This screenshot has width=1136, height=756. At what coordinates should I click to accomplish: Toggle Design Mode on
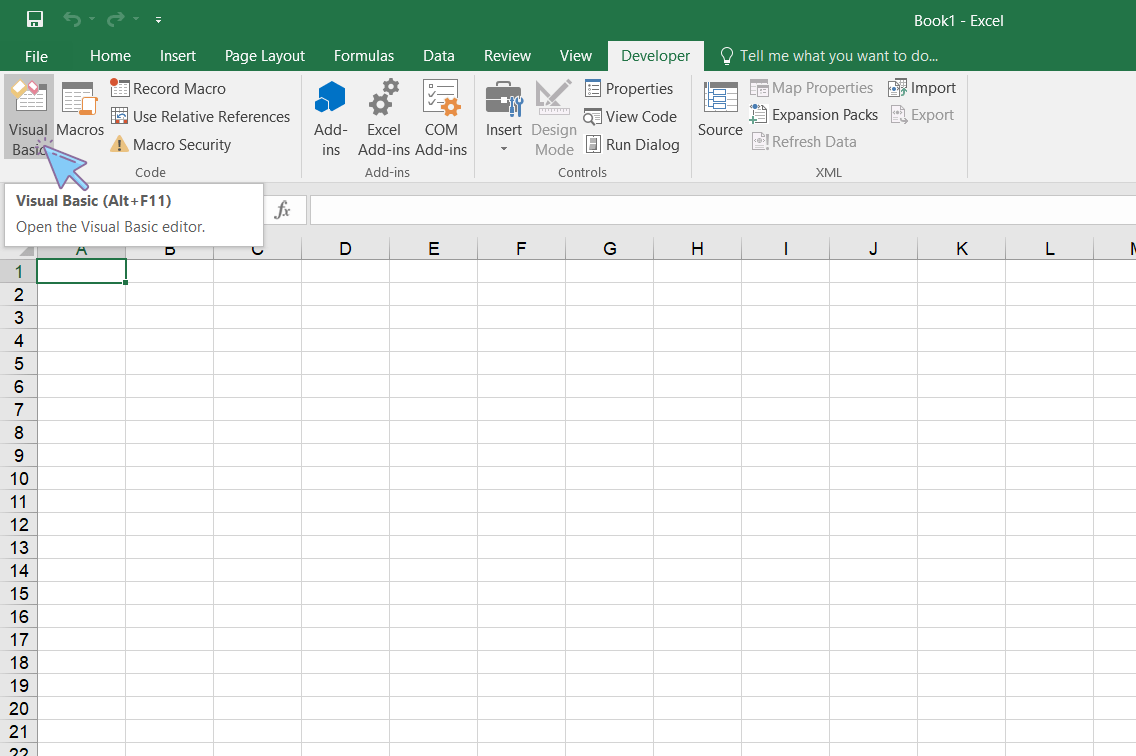(x=554, y=115)
